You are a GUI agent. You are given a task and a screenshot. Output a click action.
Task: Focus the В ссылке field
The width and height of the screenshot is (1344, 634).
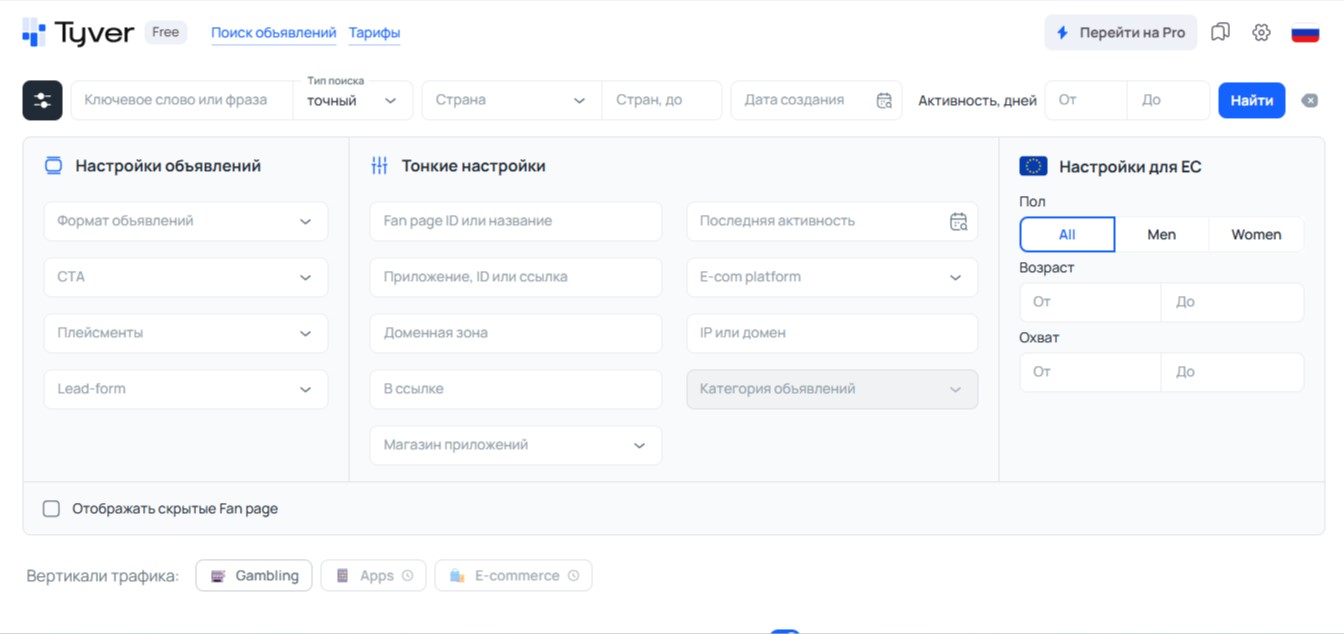(x=516, y=389)
